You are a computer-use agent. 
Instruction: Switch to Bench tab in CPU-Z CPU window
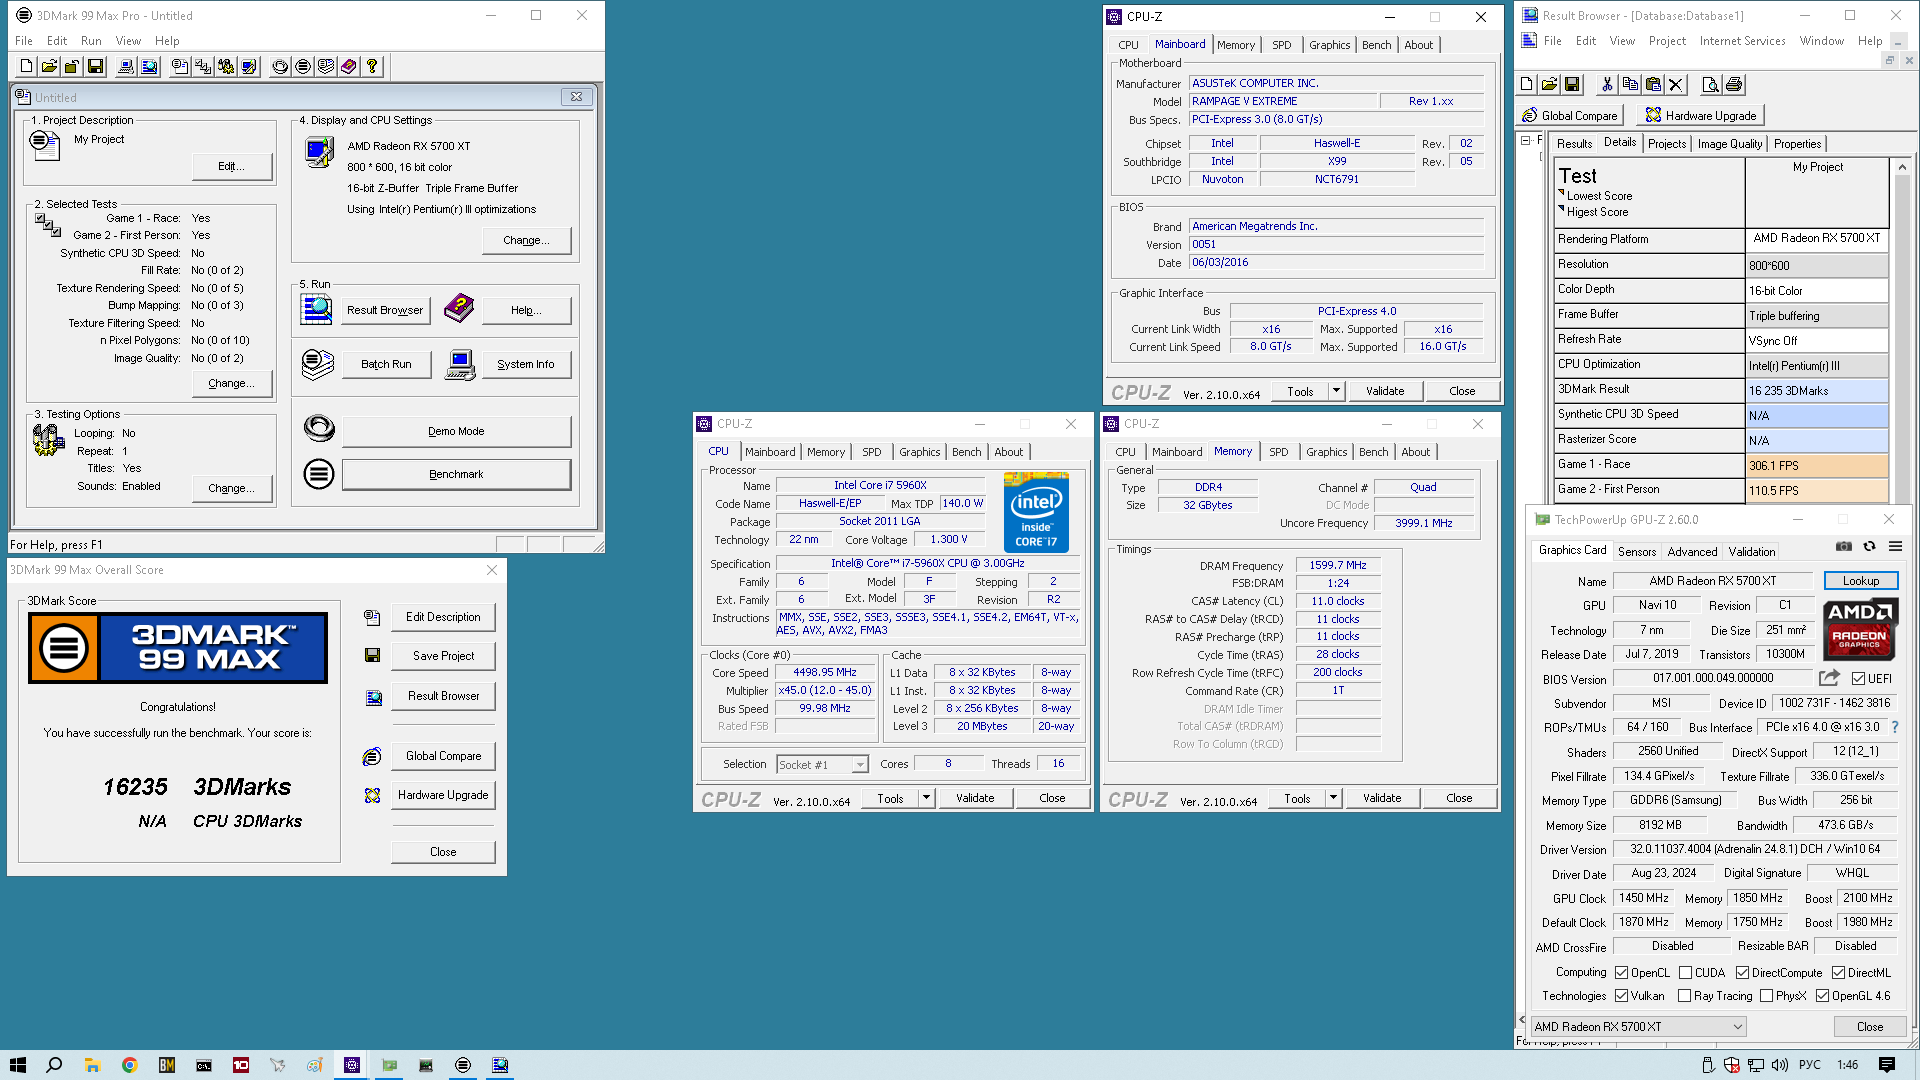coord(966,452)
